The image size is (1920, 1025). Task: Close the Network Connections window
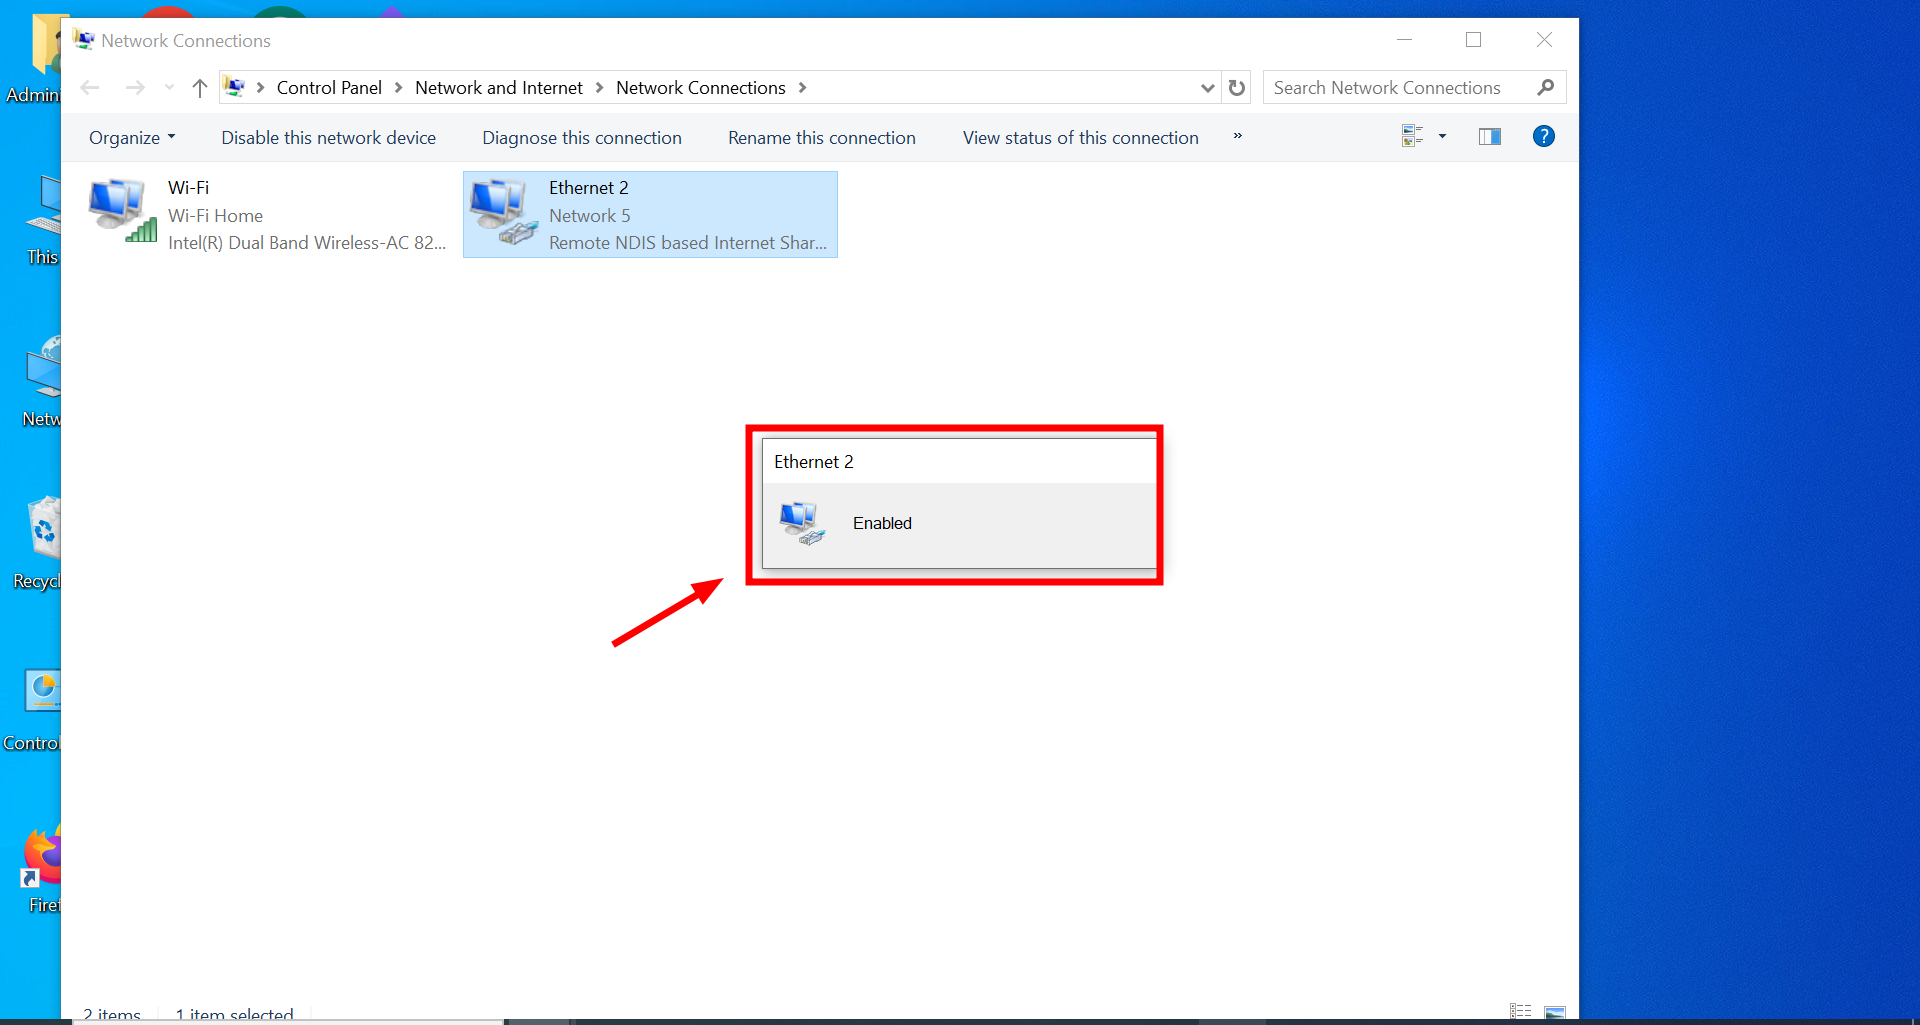click(1544, 40)
